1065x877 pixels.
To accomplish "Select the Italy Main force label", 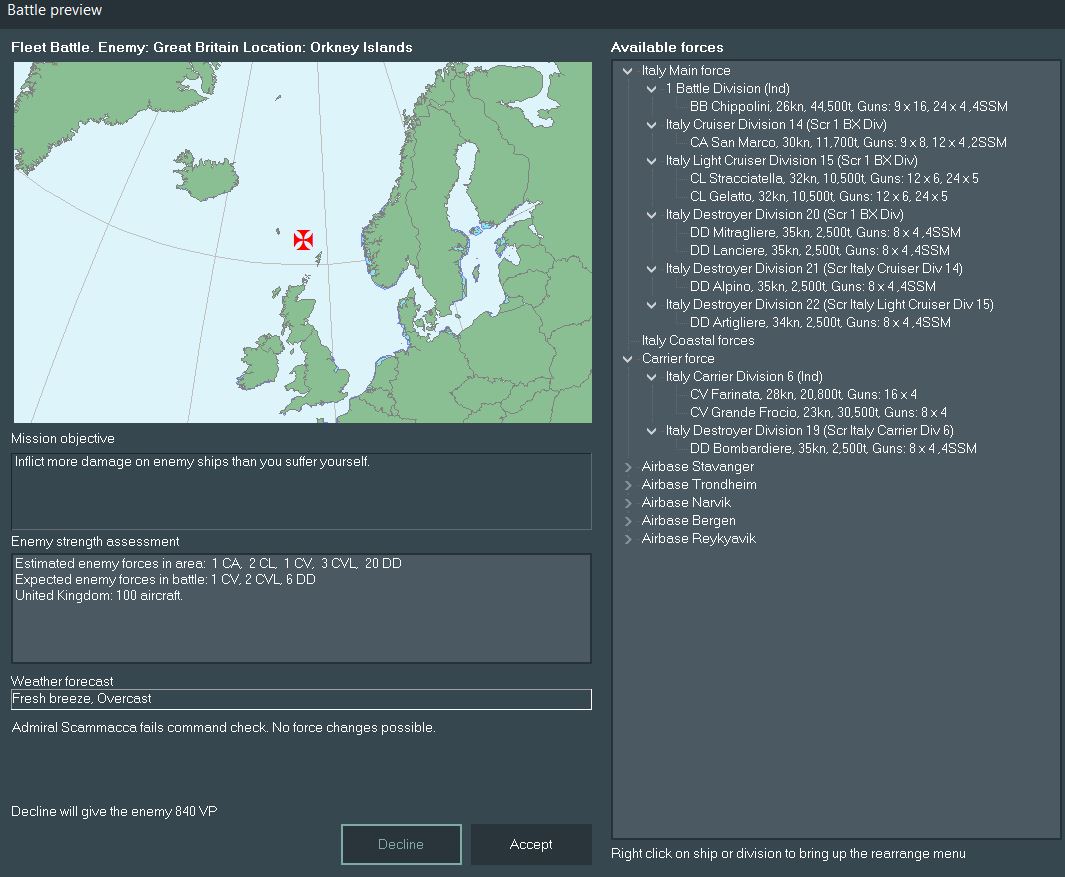I will tap(686, 71).
